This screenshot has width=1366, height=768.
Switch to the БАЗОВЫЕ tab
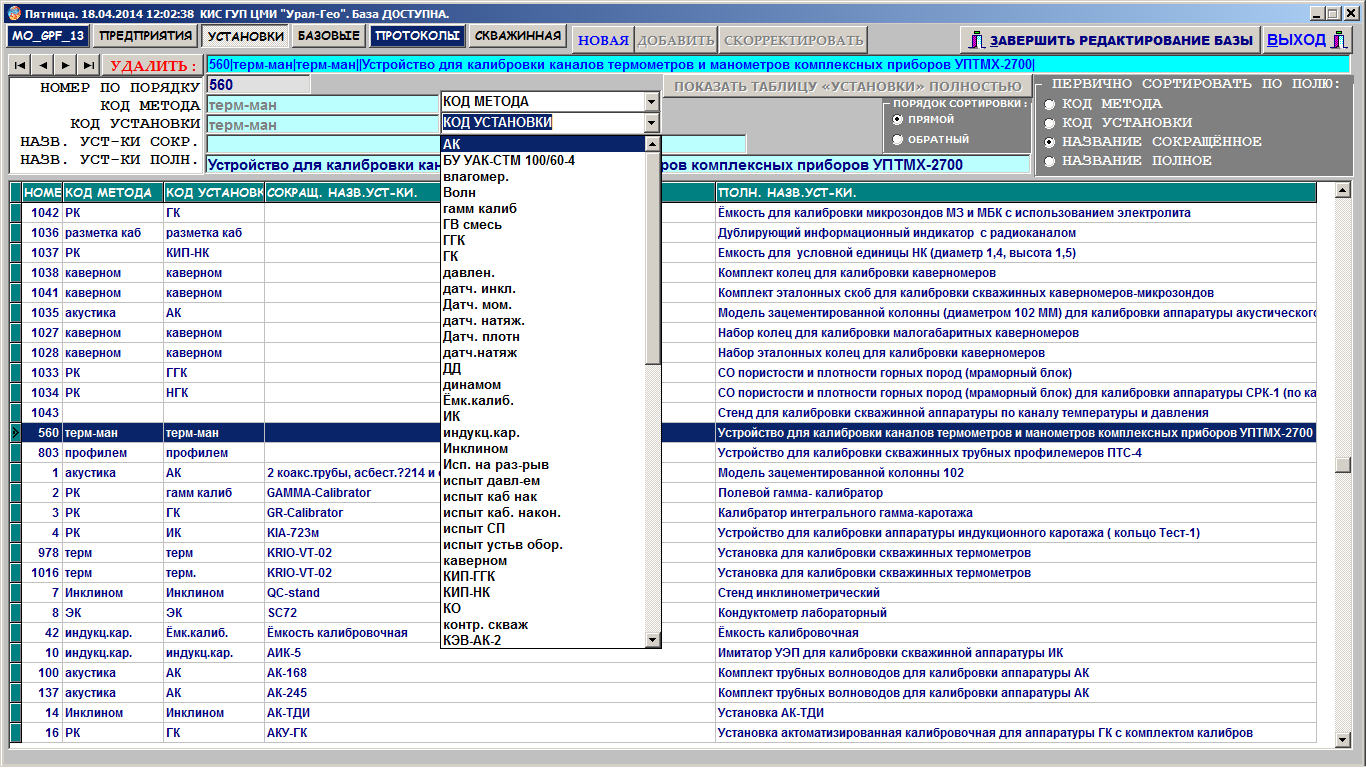[x=329, y=36]
